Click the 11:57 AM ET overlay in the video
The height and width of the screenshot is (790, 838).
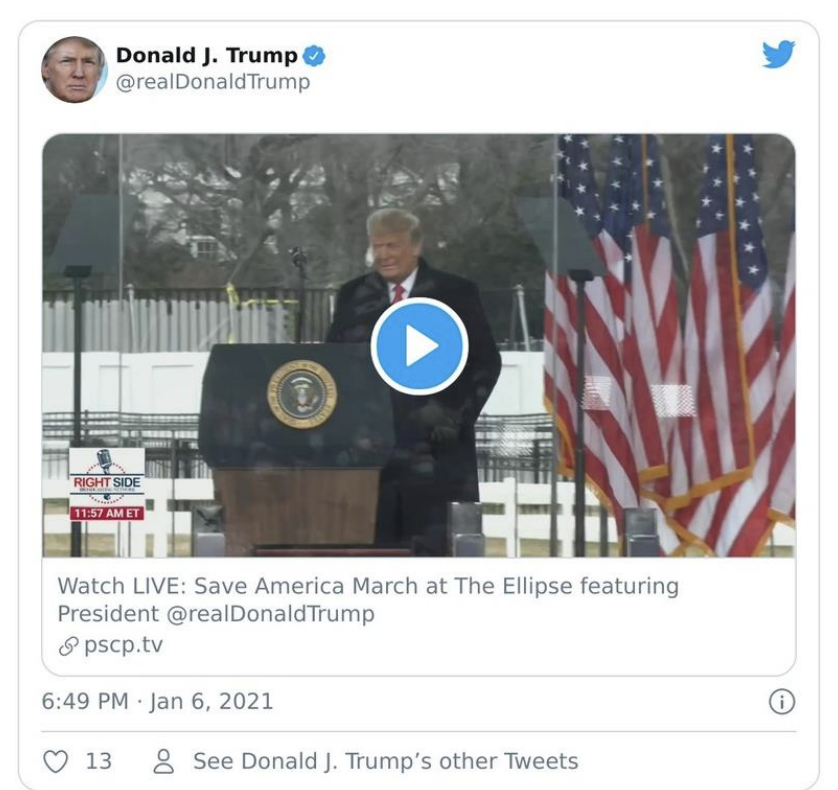coord(107,513)
